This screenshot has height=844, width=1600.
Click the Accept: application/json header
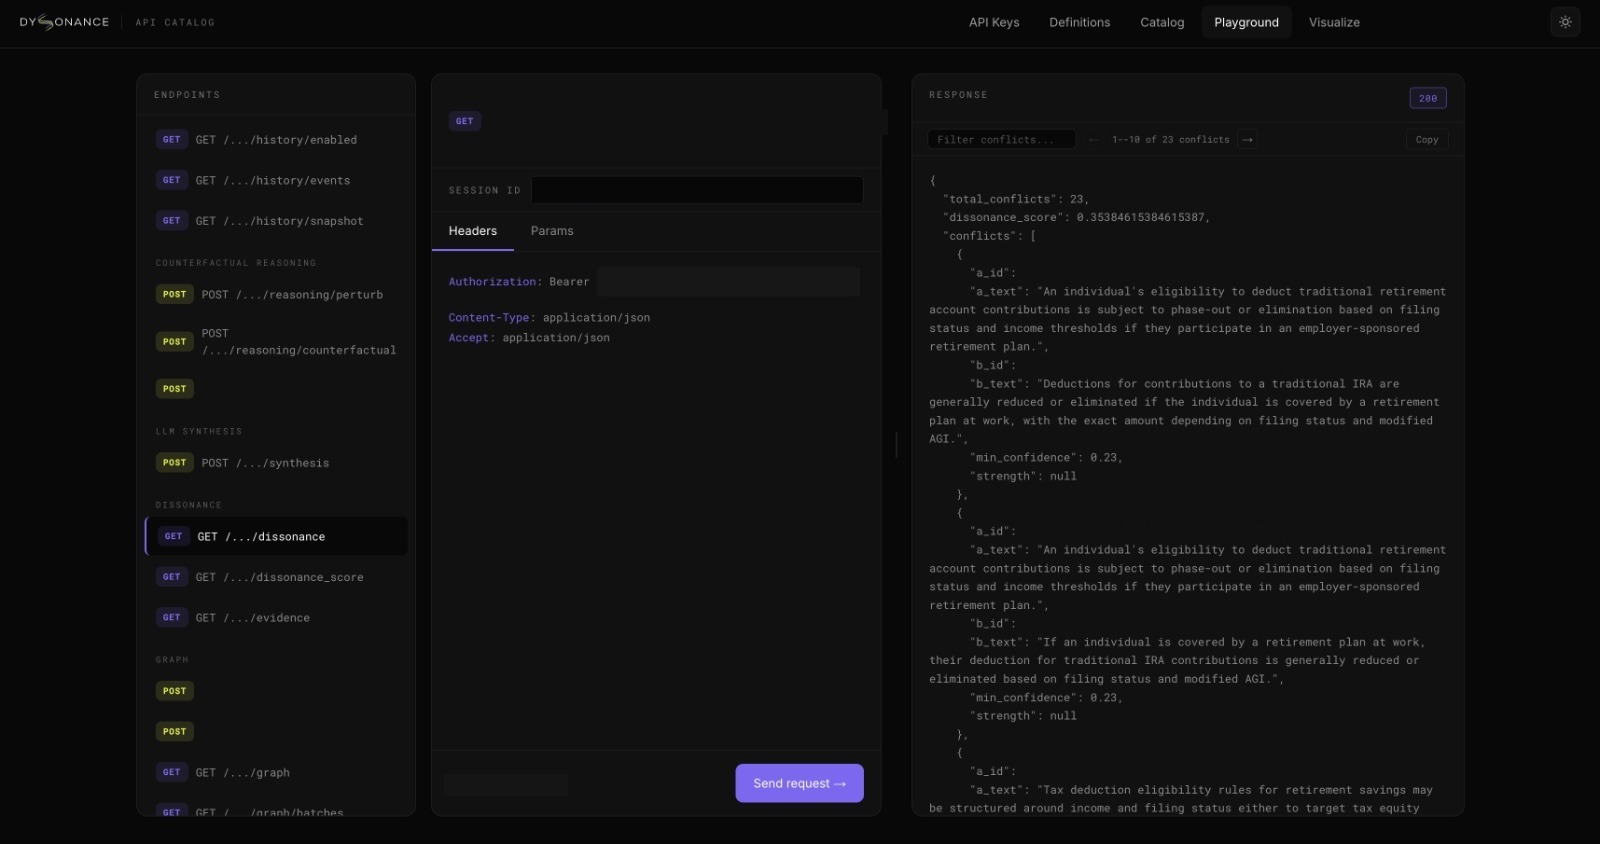point(529,338)
